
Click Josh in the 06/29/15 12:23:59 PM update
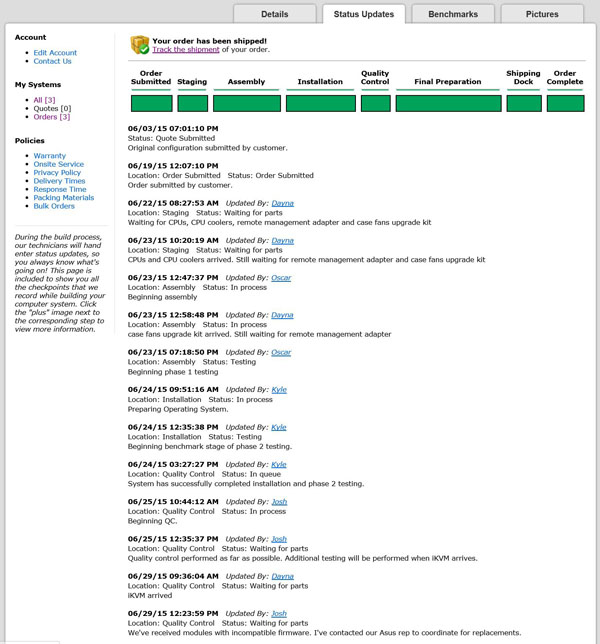point(279,614)
